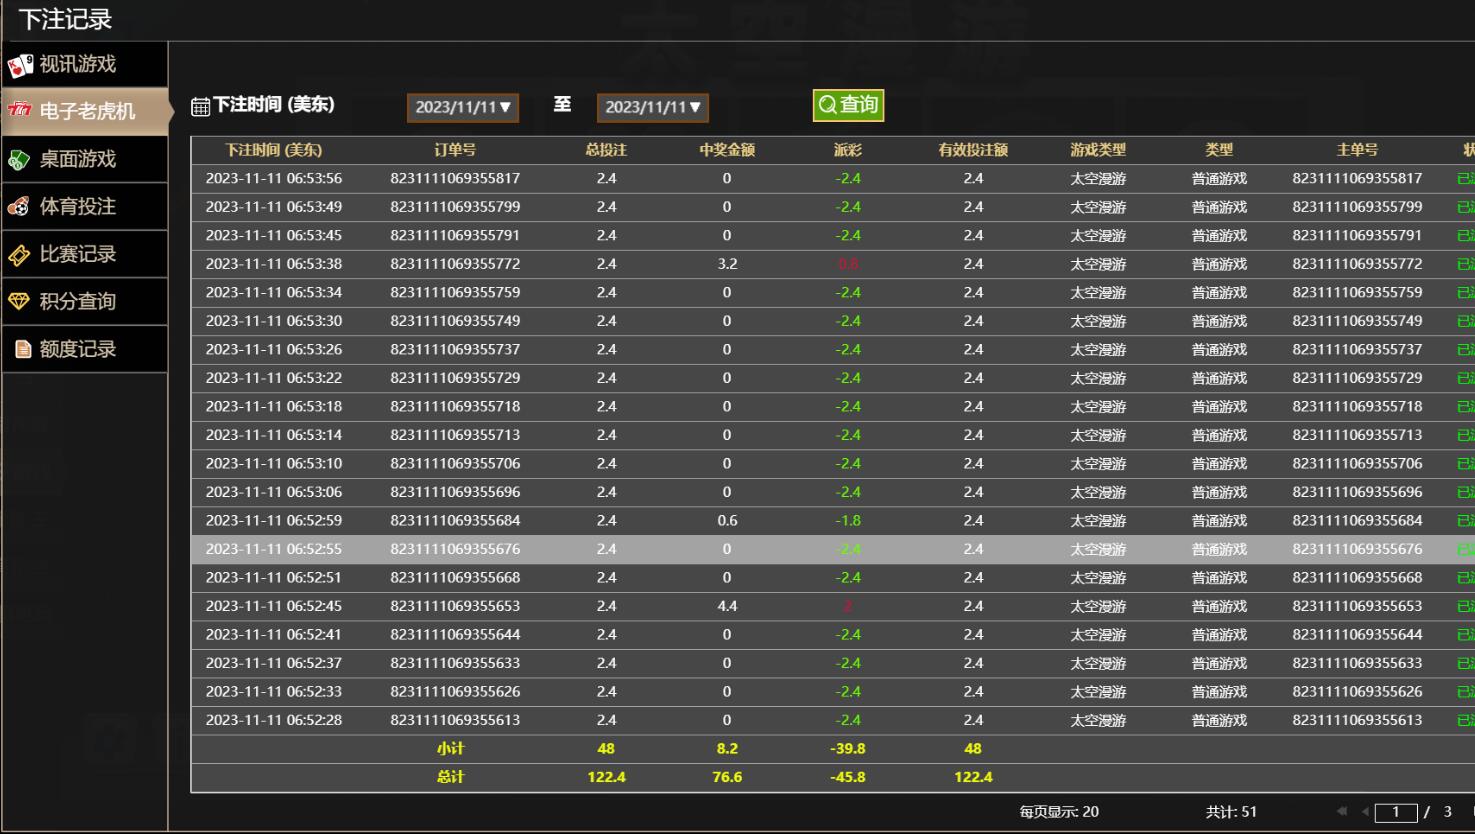1475x834 pixels.
Task: Click 主单号 value 8231111069355749
Action: coord(1357,321)
